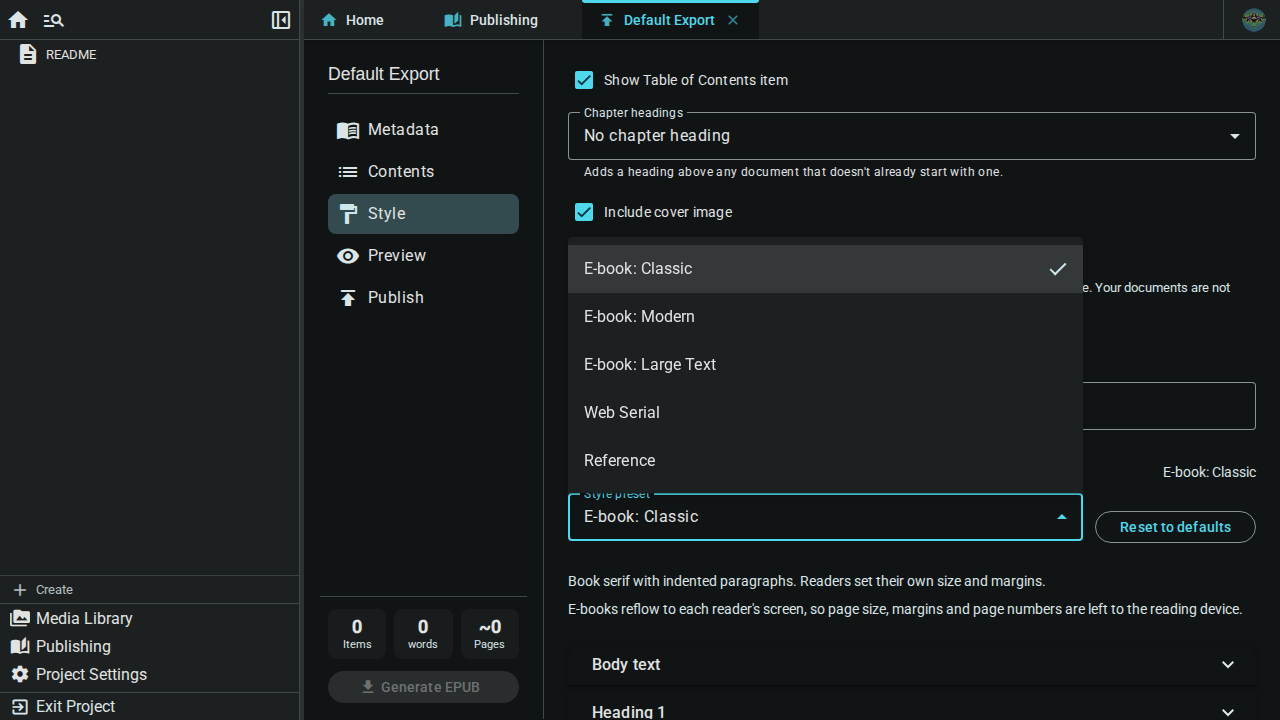Collapse the Style preset dropdown
Viewport: 1280px width, 720px height.
825,517
